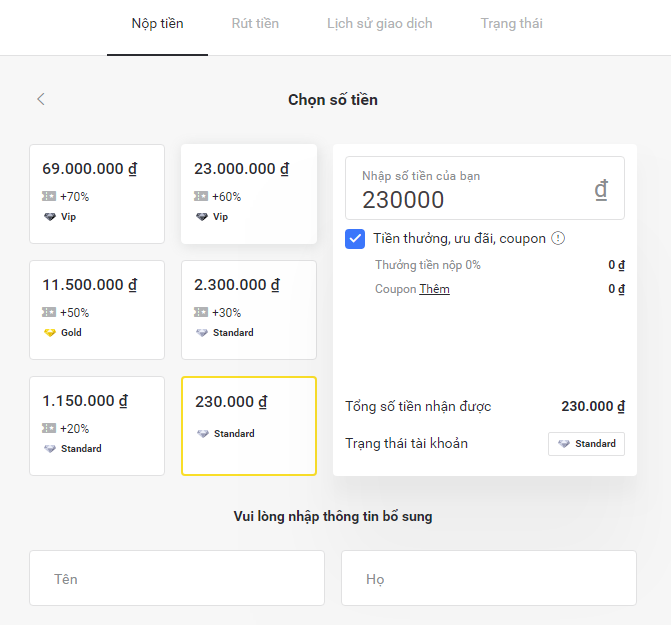Click the +30% bonus ticket icon

coord(201,313)
